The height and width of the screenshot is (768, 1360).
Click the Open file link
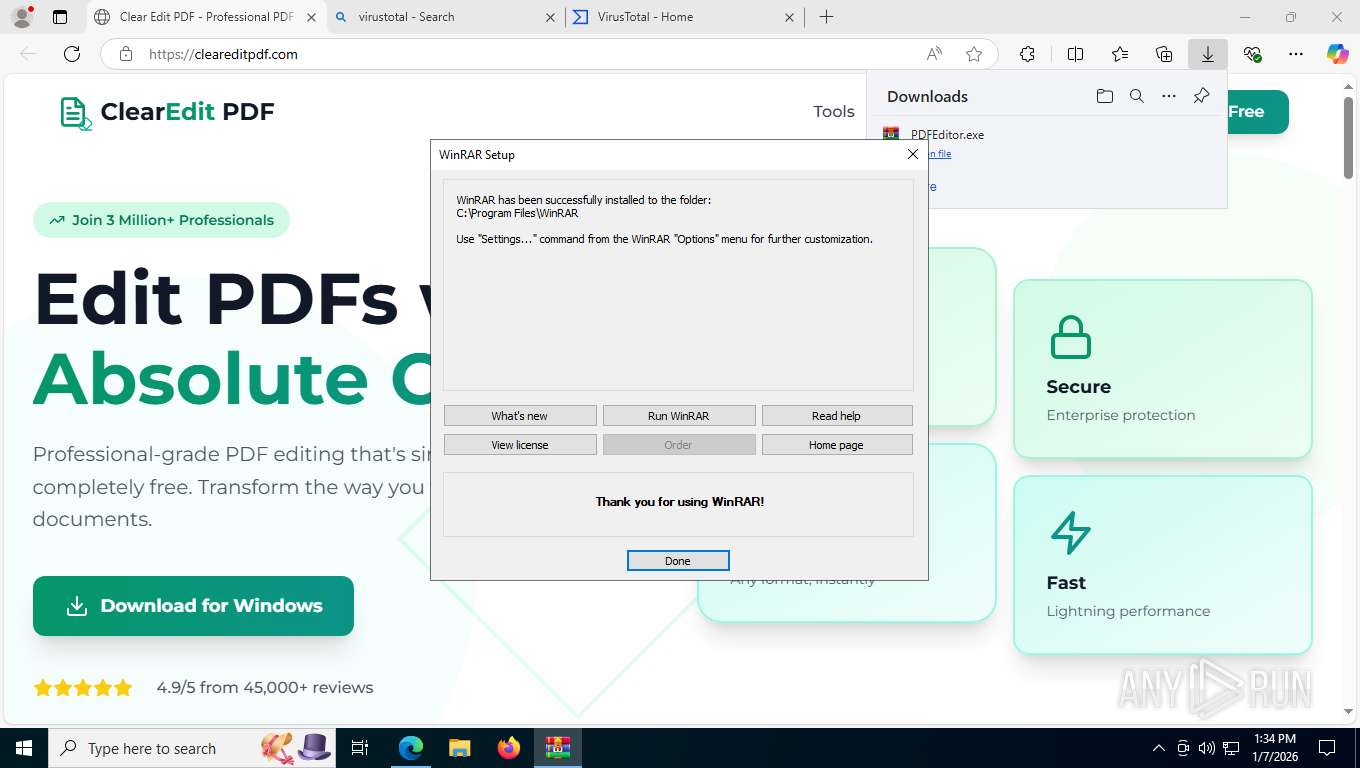940,154
